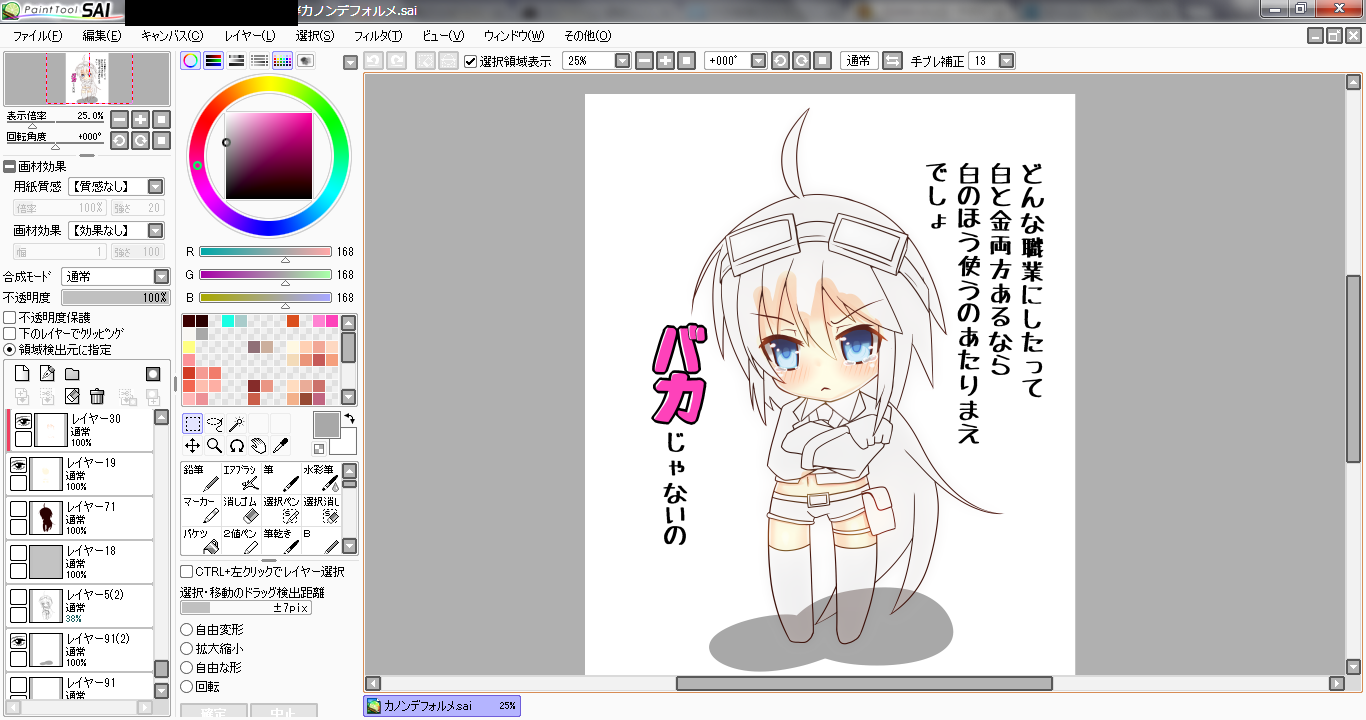Open the ファイル(F) menu

37,36
